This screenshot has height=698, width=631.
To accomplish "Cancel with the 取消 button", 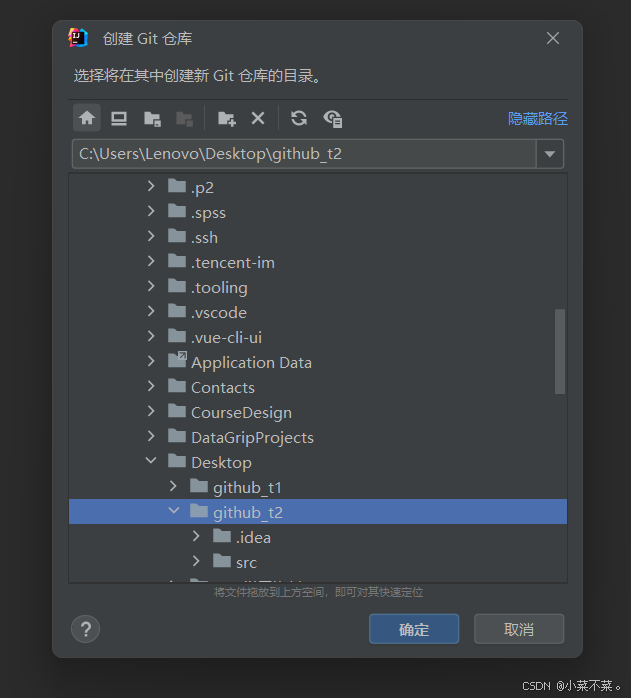I will pos(519,629).
